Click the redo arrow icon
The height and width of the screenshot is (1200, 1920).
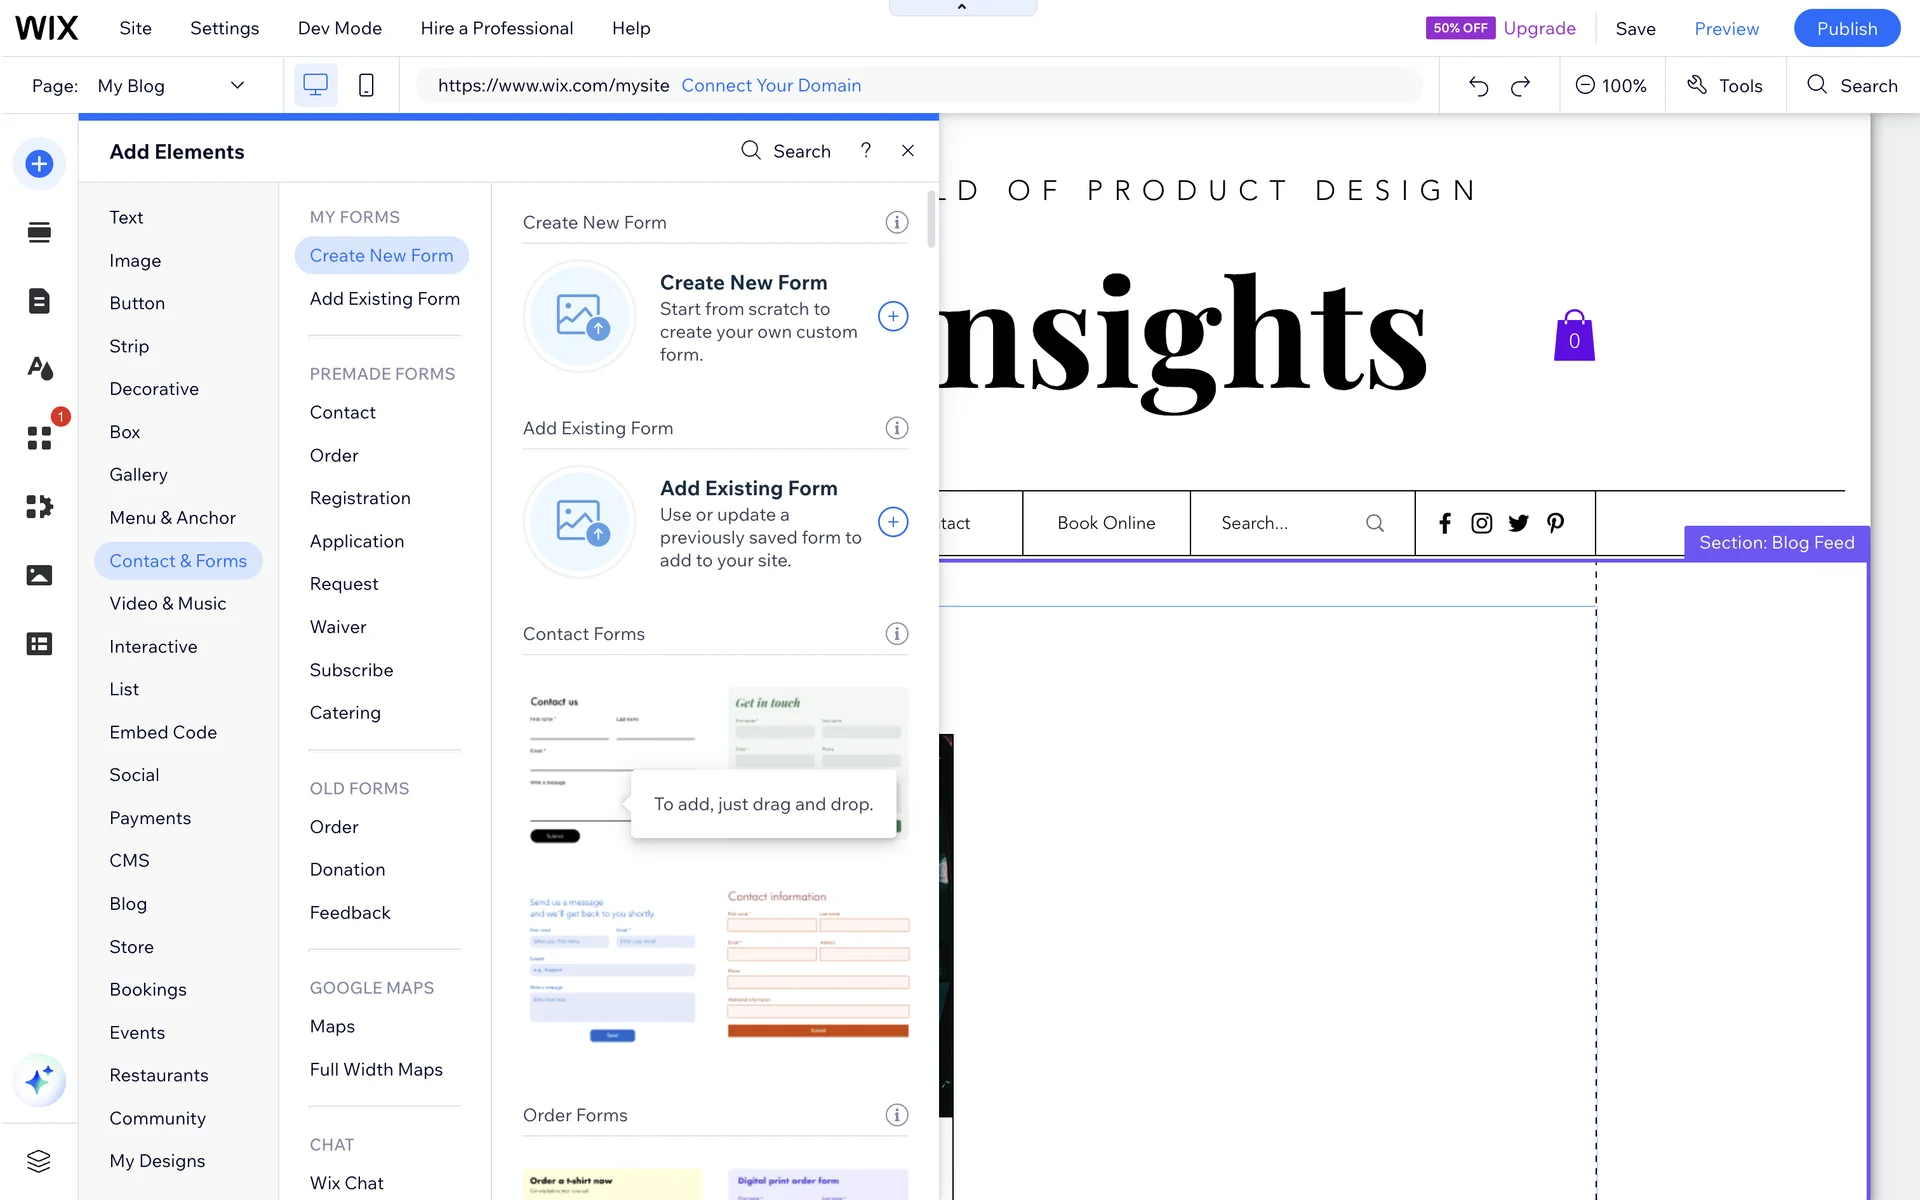coord(1521,86)
